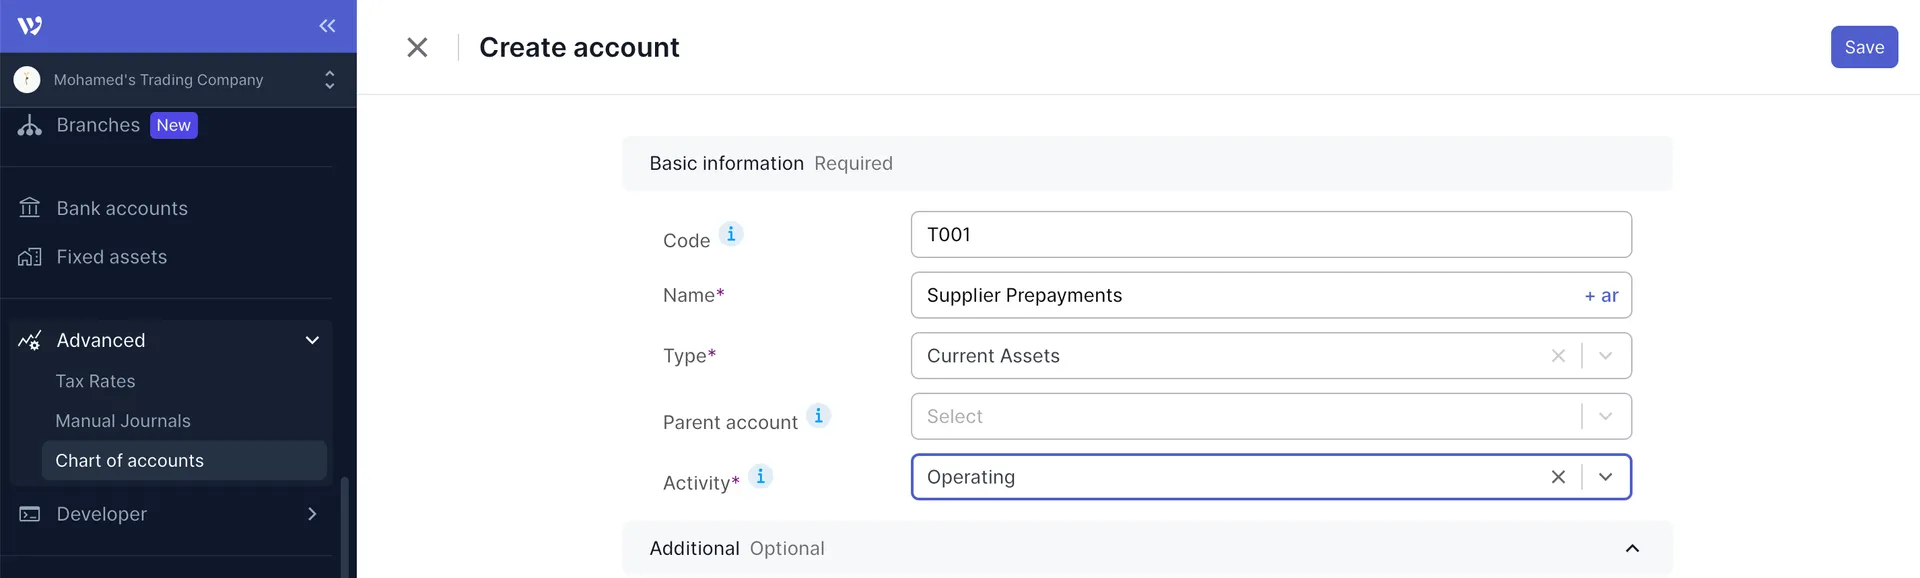The width and height of the screenshot is (1920, 578).
Task: Select the Advanced menu label
Action: click(x=101, y=340)
